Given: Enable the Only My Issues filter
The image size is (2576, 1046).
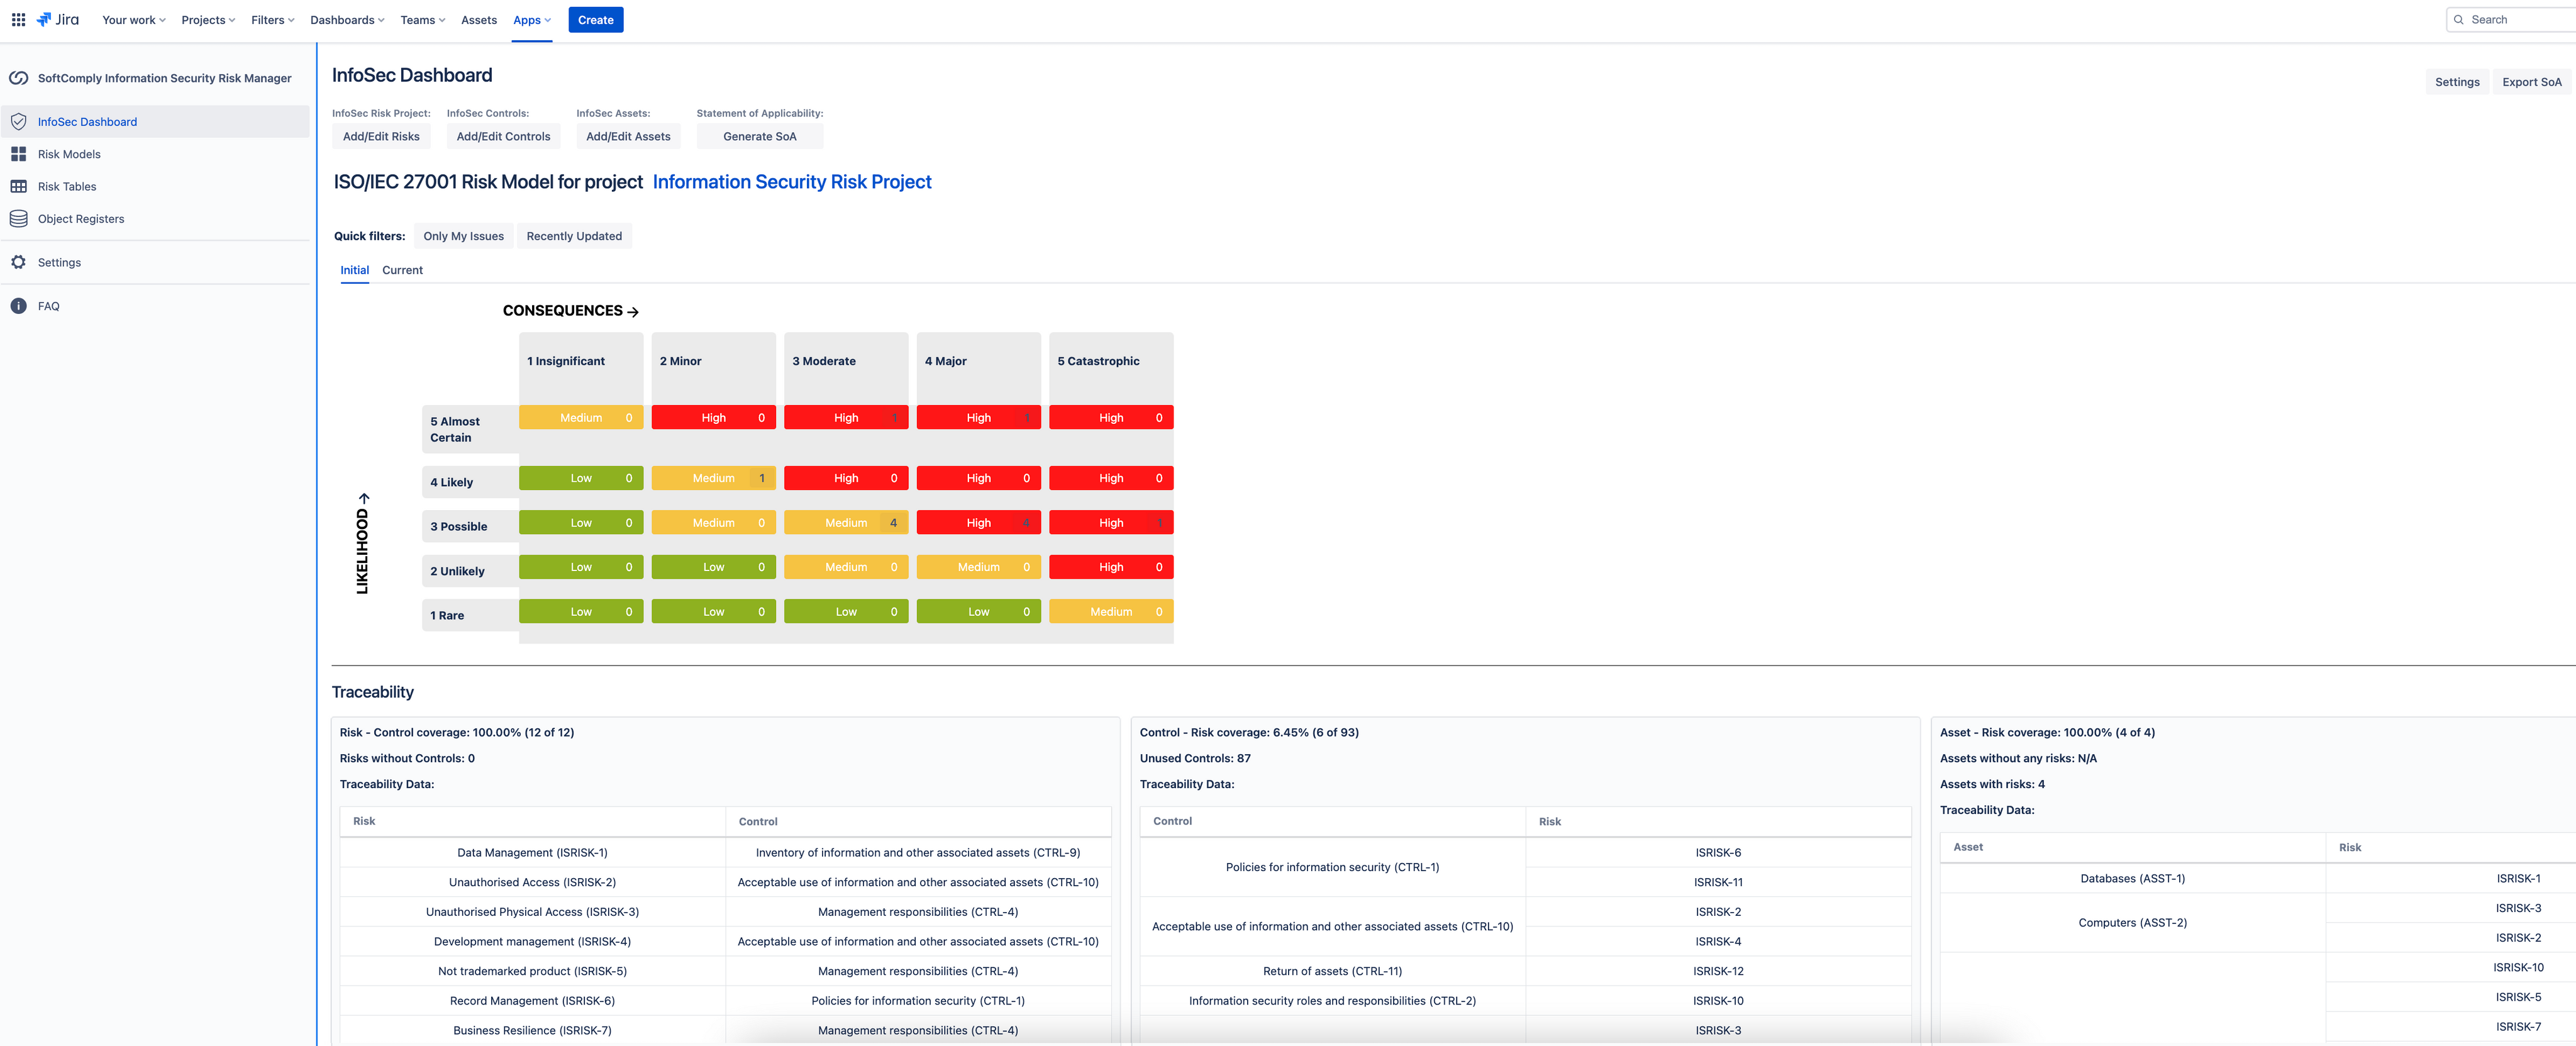Looking at the screenshot, I should (x=463, y=235).
